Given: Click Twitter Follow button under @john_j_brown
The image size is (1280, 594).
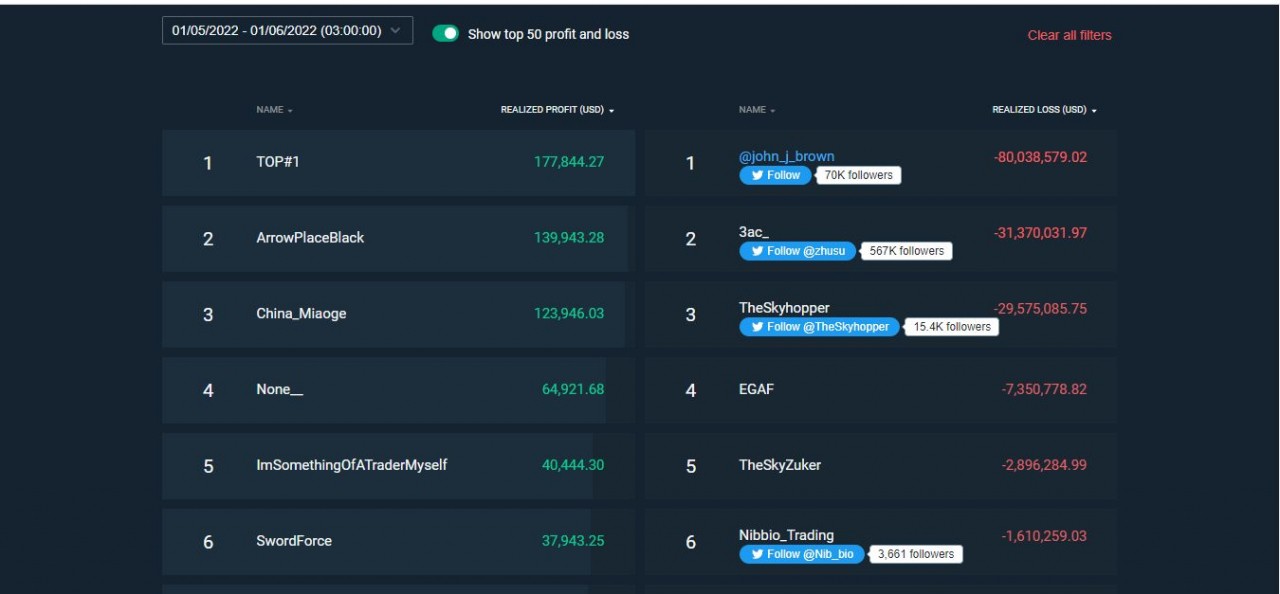Looking at the screenshot, I should pyautogui.click(x=775, y=175).
